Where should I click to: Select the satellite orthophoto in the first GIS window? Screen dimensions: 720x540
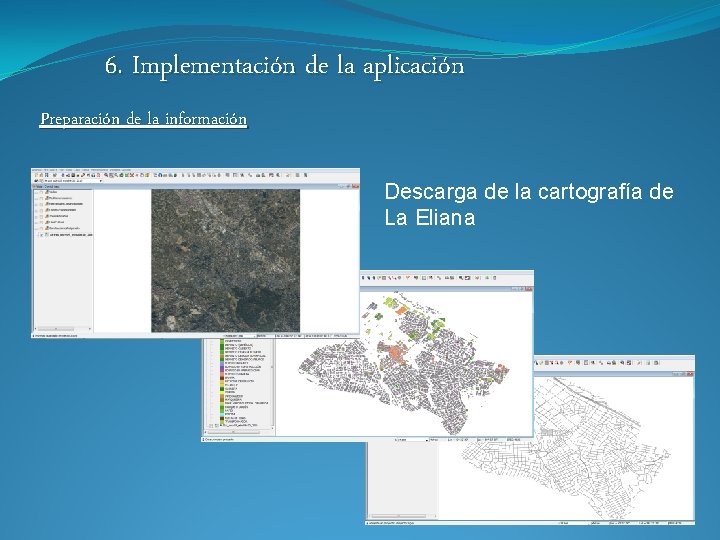(x=225, y=260)
